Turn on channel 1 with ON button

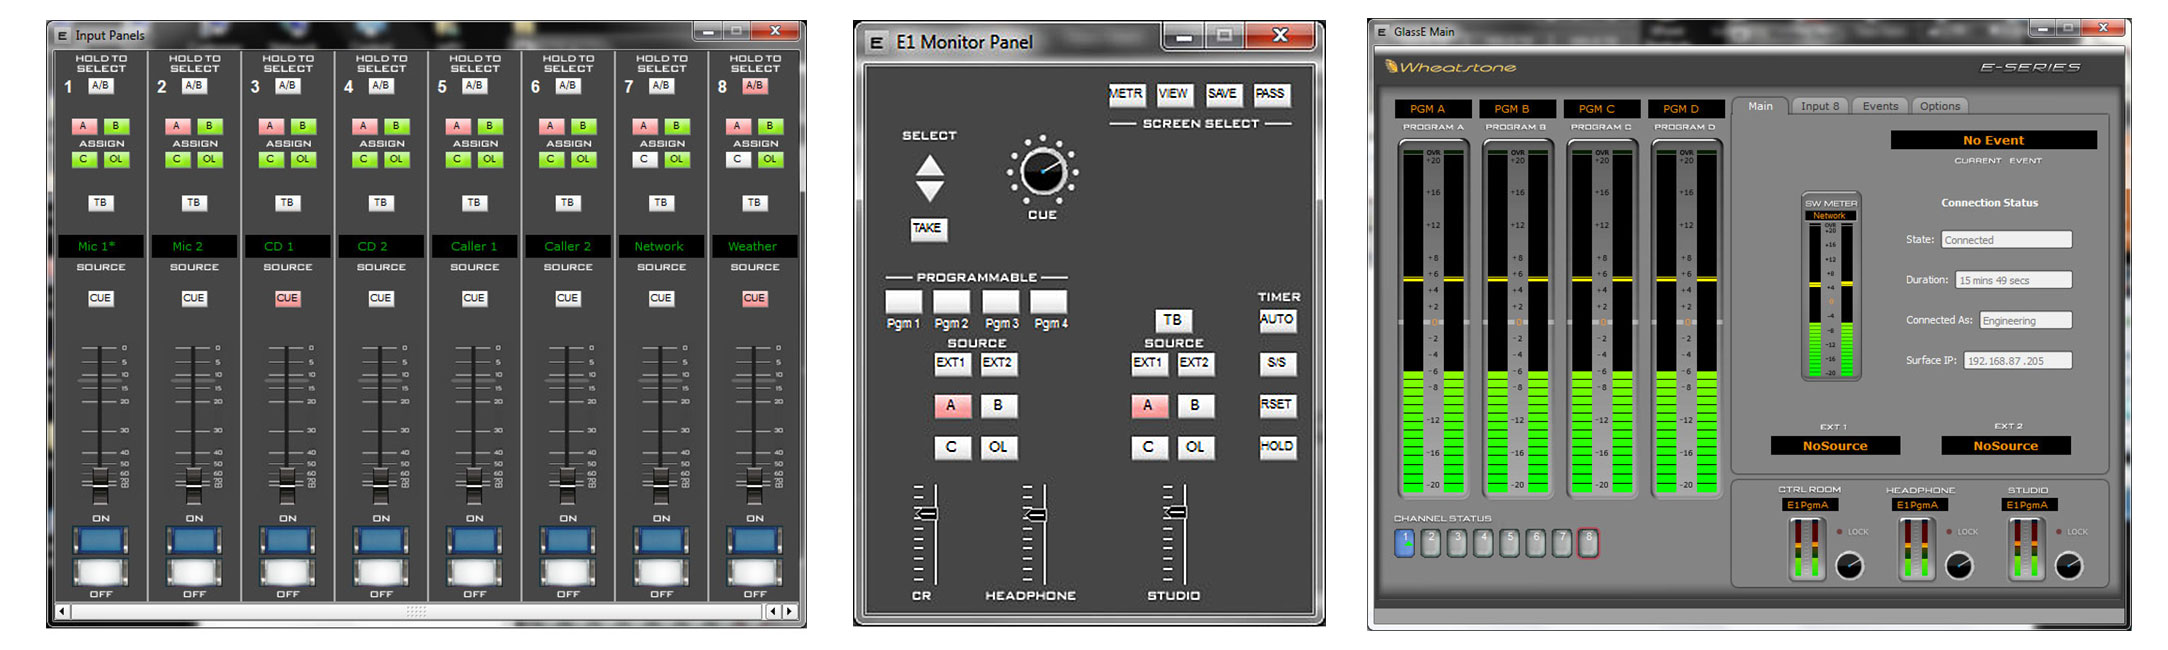[x=101, y=541]
